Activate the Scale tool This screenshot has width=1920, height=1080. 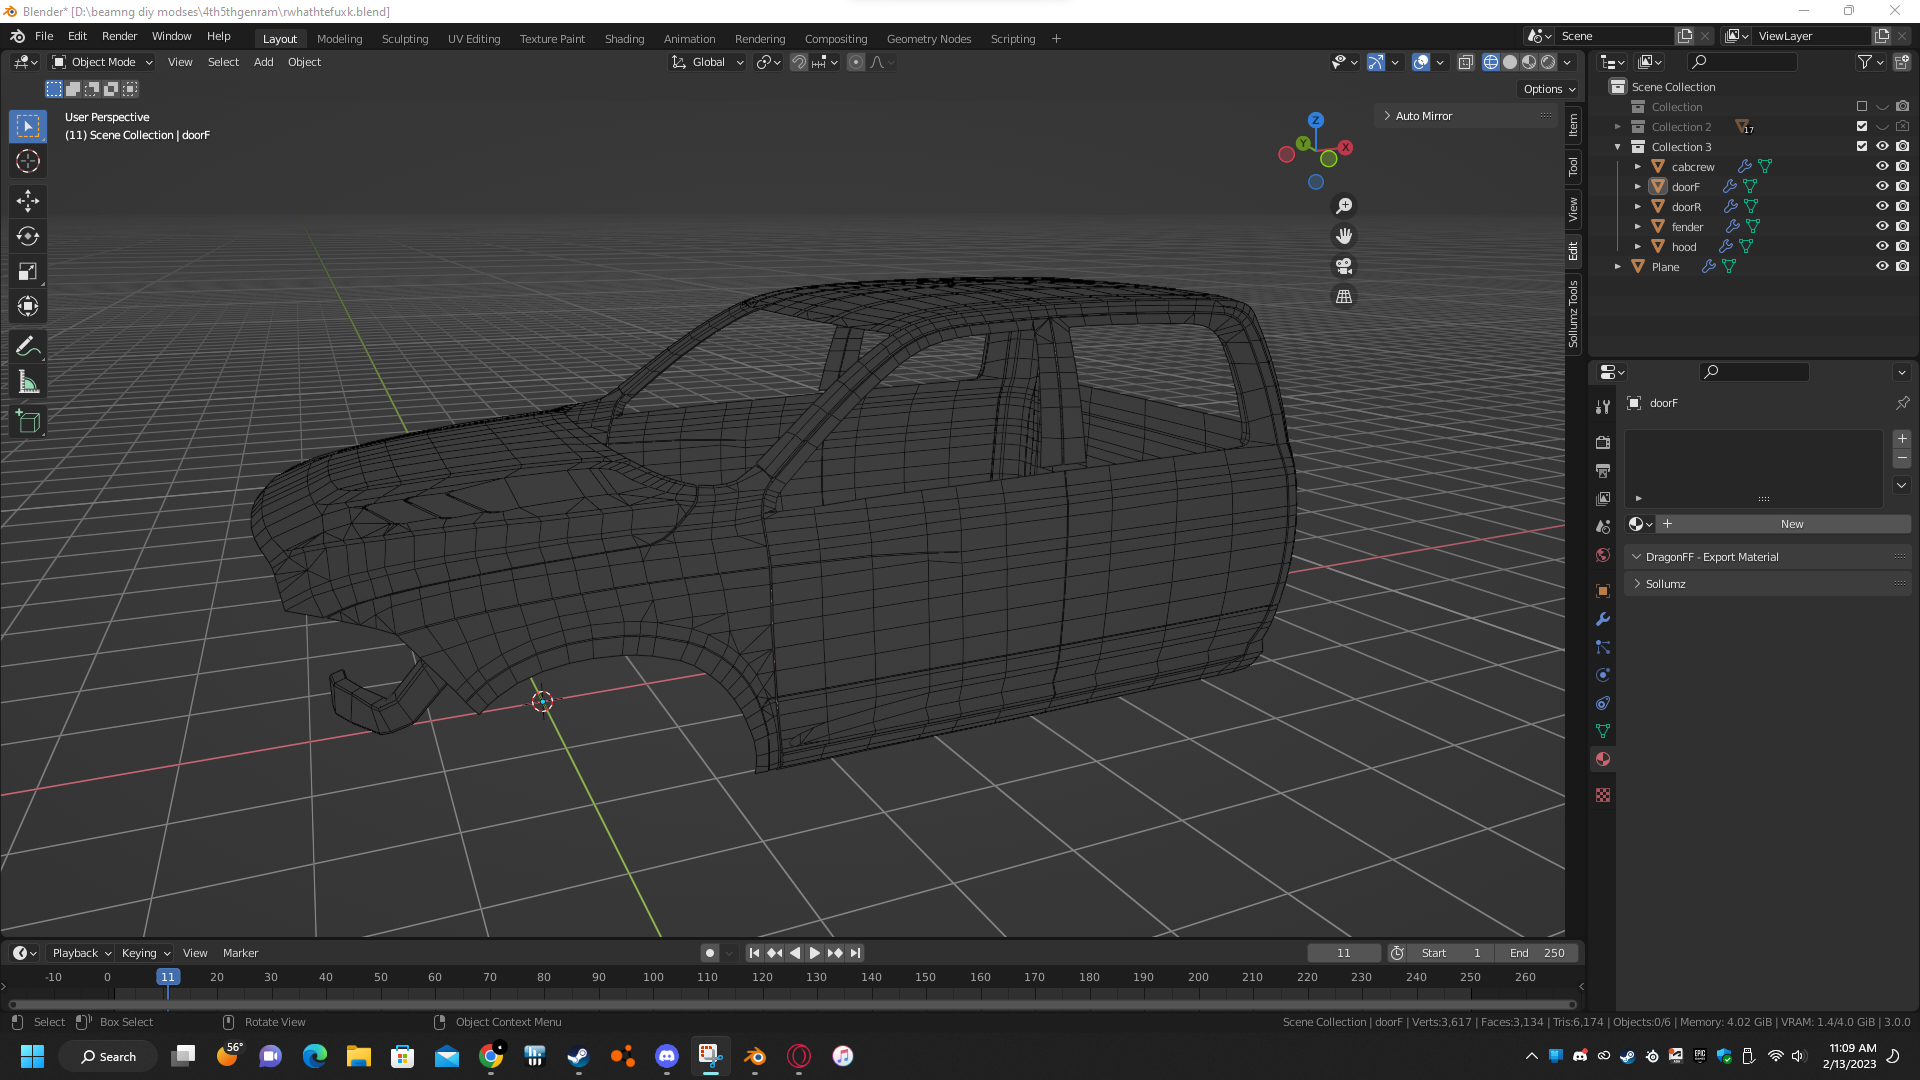point(28,271)
